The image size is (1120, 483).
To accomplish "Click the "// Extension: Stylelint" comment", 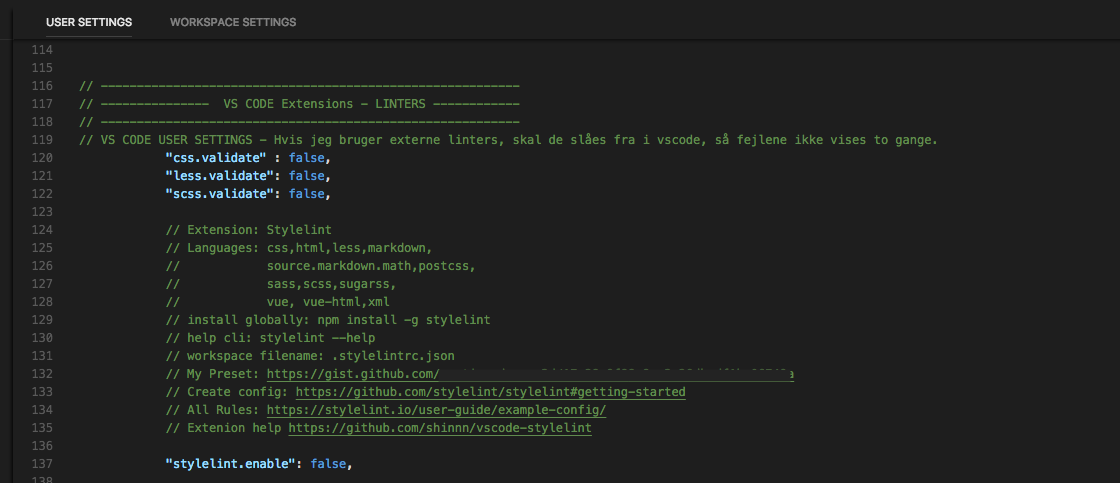I will click(x=249, y=229).
